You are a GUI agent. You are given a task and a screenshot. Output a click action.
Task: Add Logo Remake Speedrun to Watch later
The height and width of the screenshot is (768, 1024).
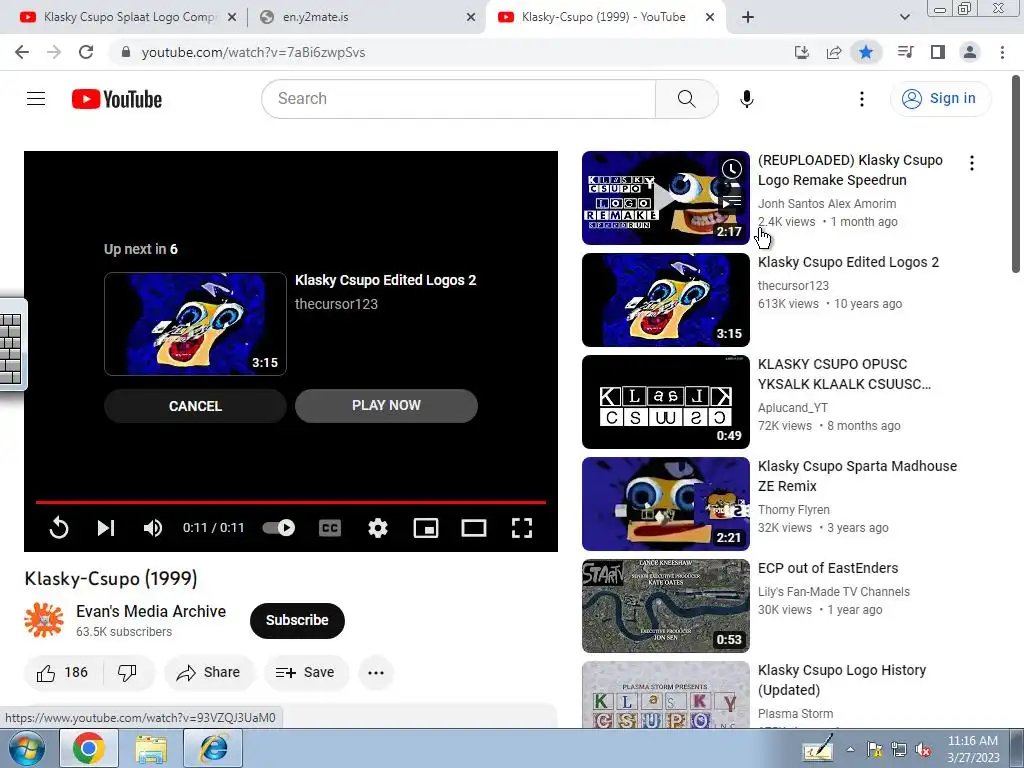coord(731,169)
